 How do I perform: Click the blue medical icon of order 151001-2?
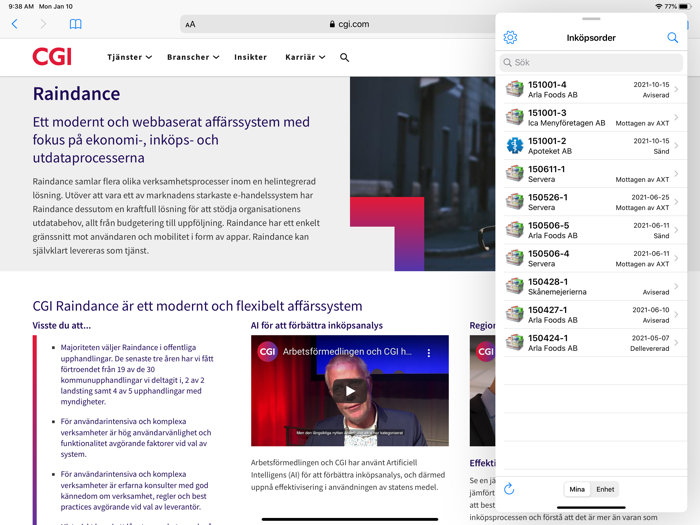(514, 145)
